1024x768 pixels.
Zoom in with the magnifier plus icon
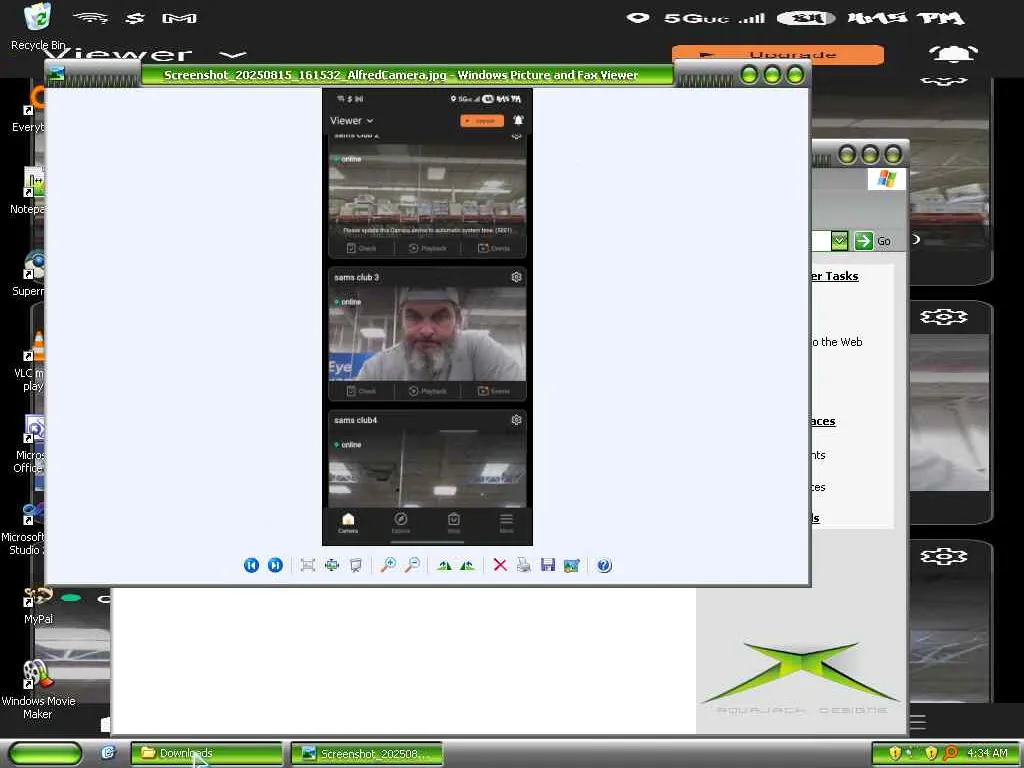point(388,565)
